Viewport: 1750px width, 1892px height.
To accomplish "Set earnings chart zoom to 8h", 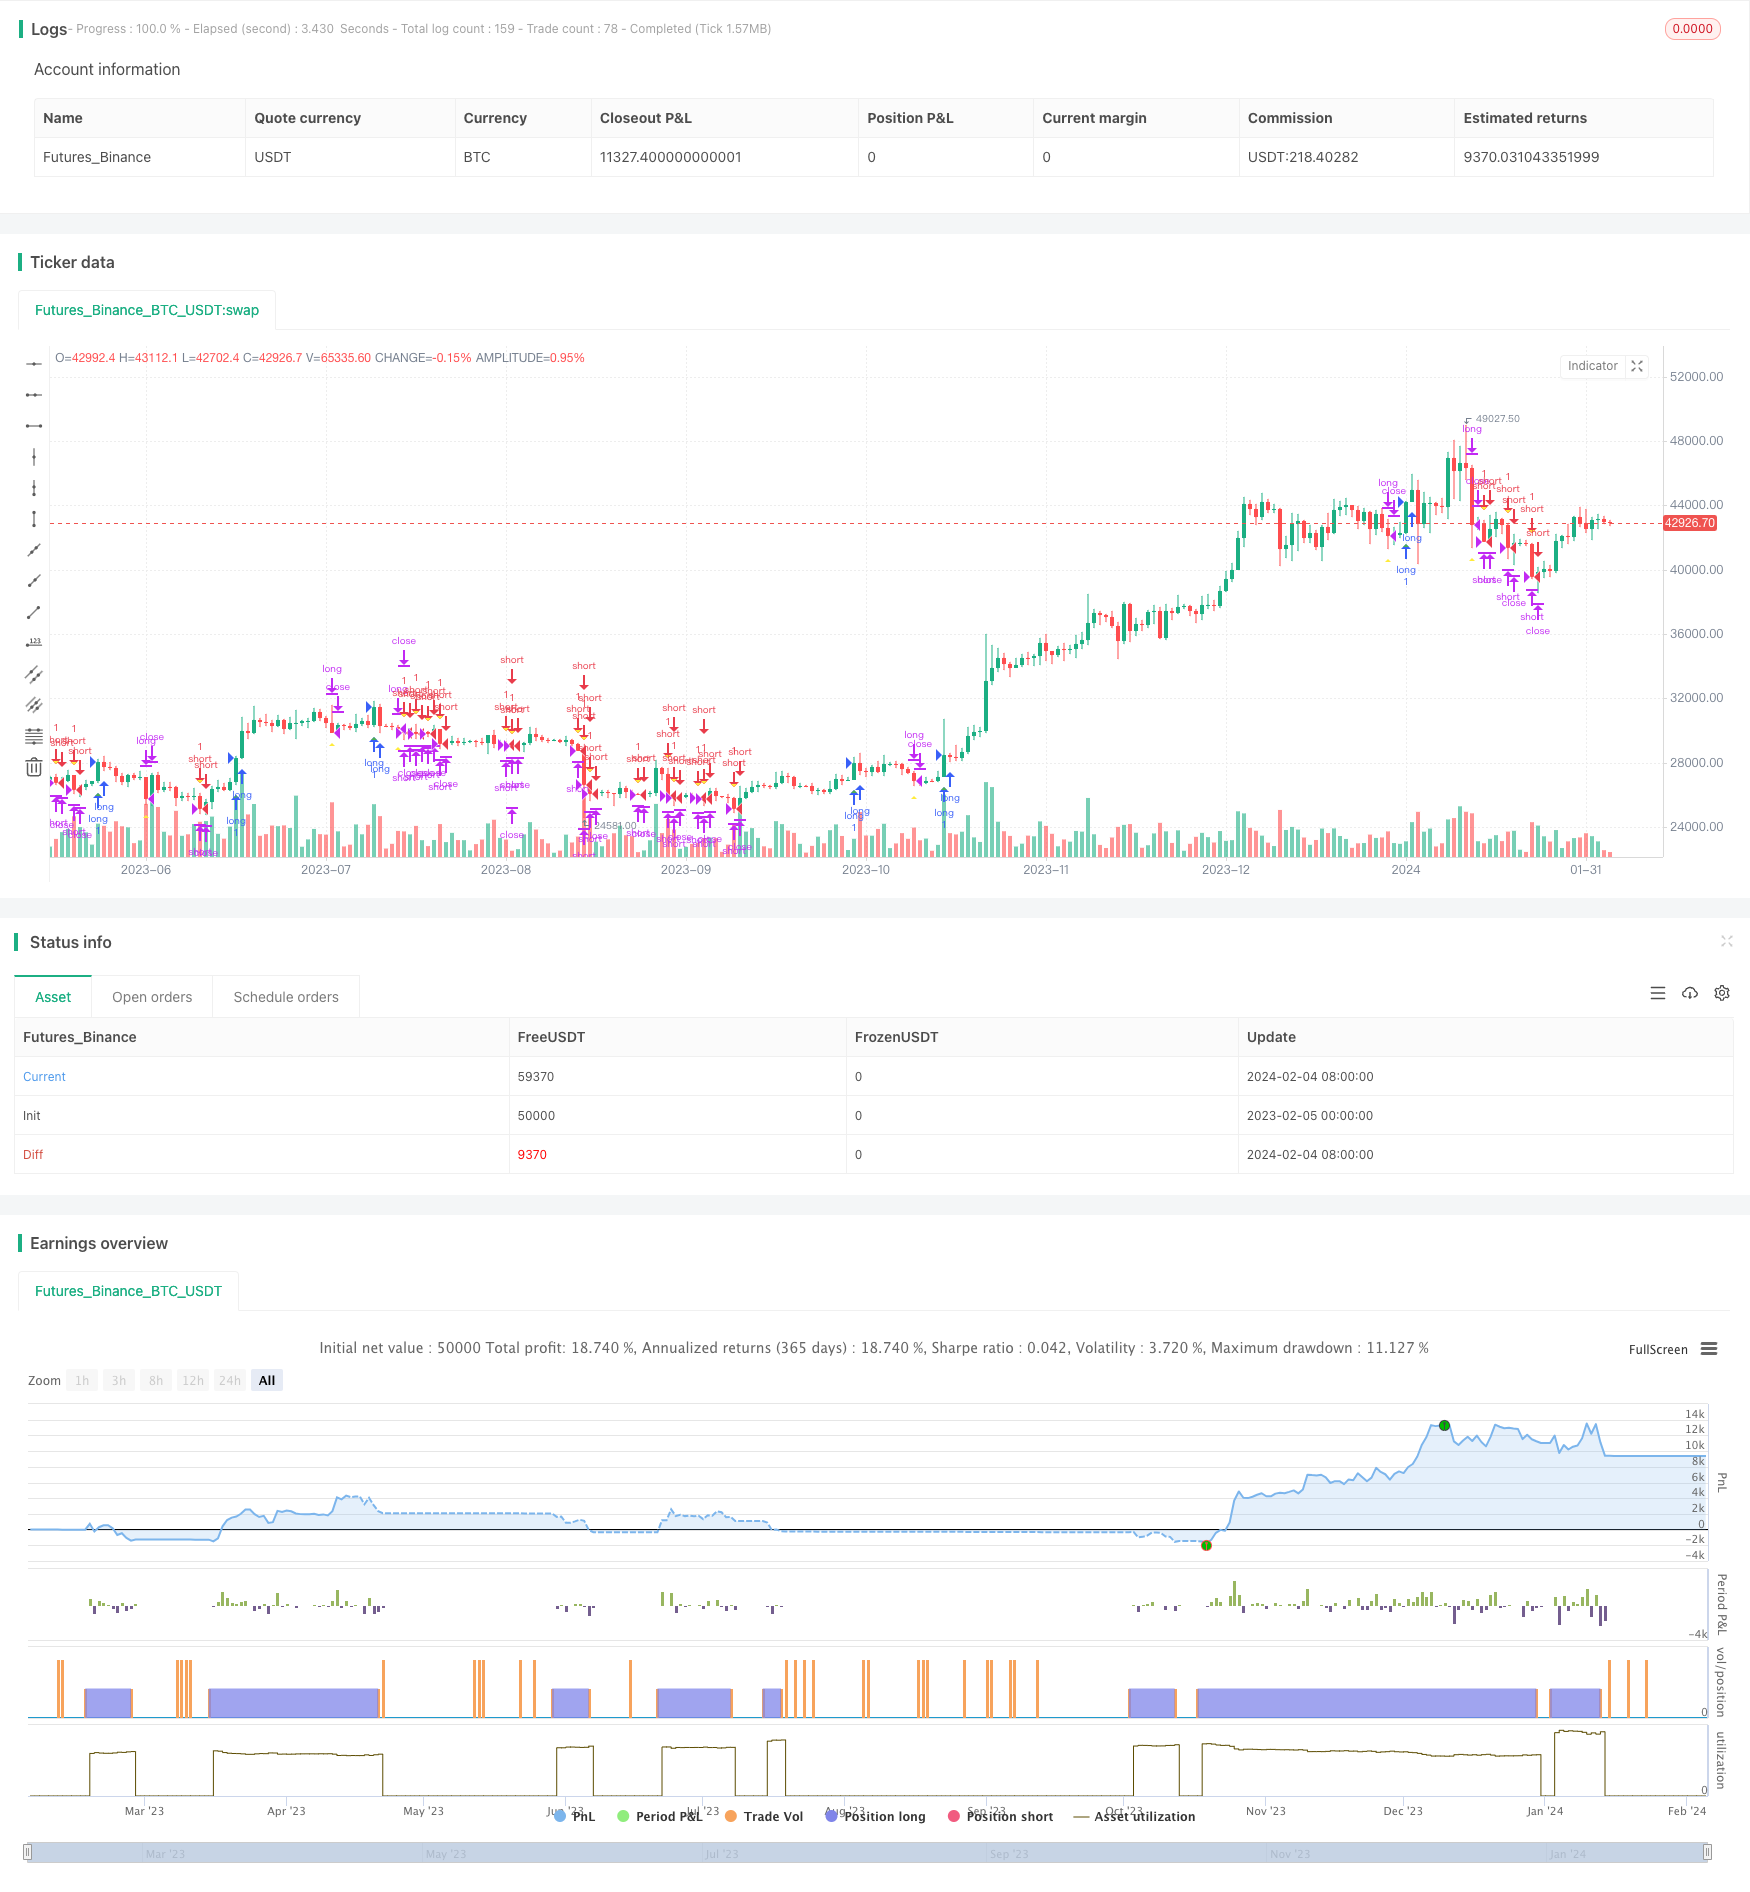I will (x=156, y=1380).
